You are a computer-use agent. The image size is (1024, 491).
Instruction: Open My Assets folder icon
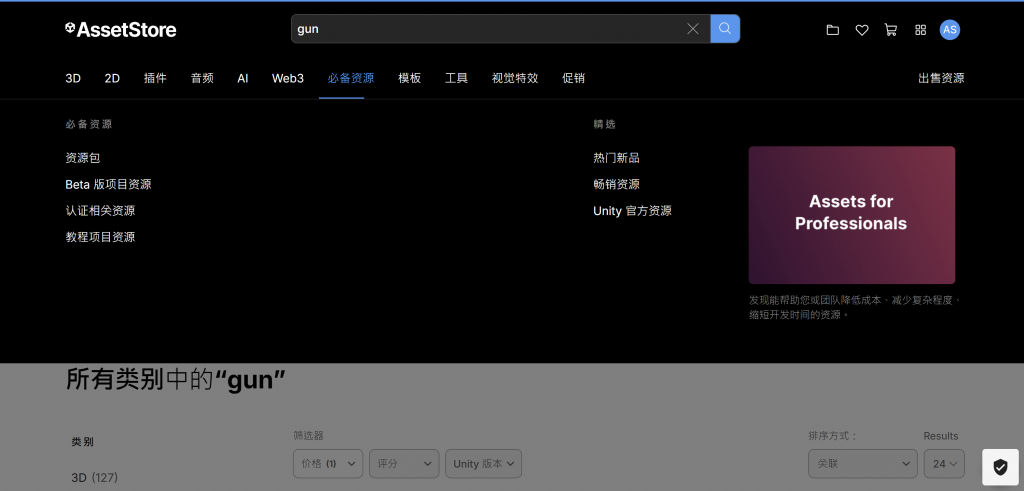833,29
